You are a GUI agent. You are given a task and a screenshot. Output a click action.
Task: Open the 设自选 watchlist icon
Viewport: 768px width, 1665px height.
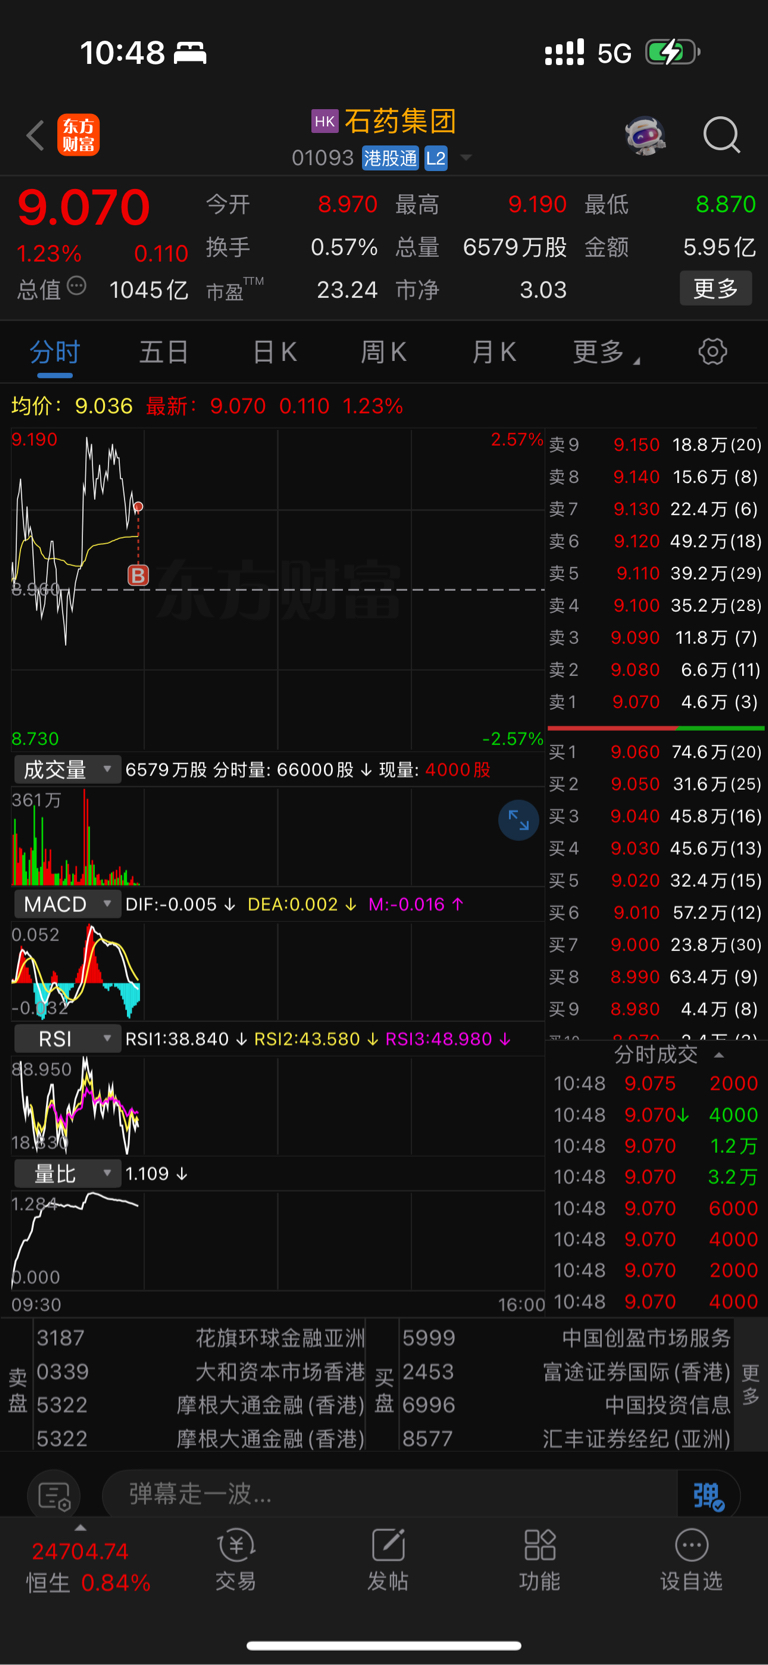click(691, 1560)
